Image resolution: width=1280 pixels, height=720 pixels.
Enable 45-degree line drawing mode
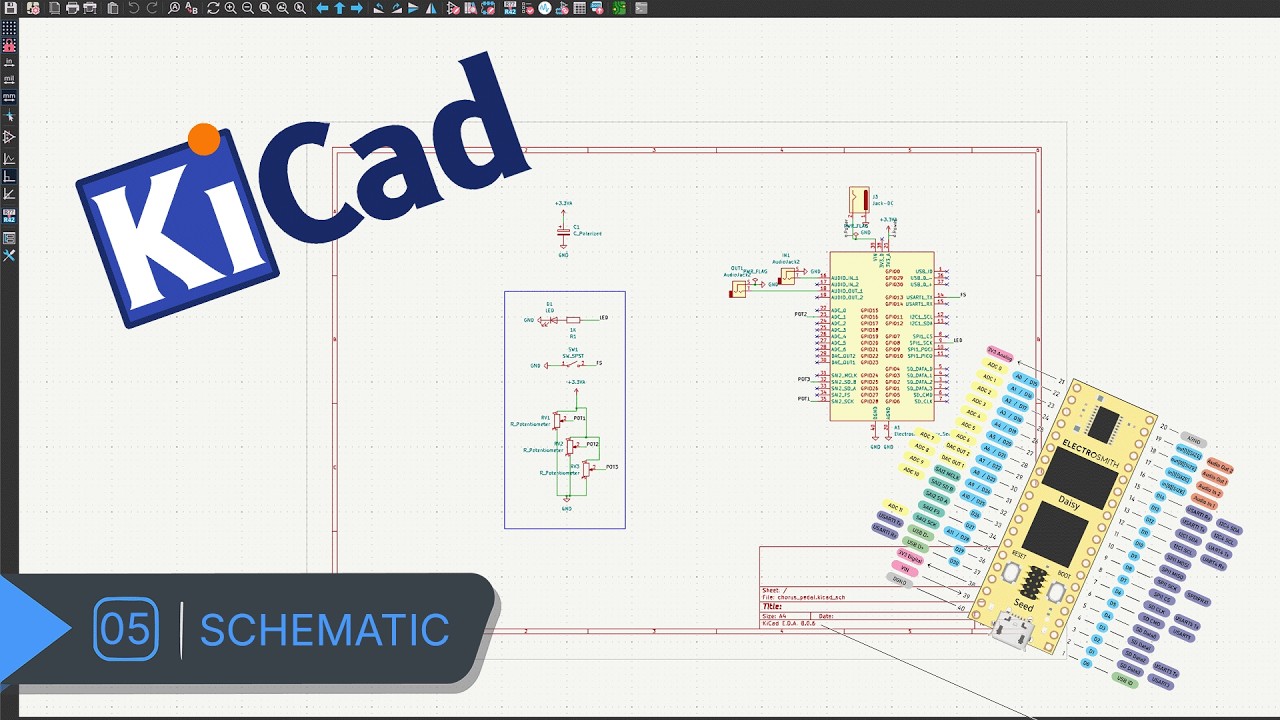9,194
